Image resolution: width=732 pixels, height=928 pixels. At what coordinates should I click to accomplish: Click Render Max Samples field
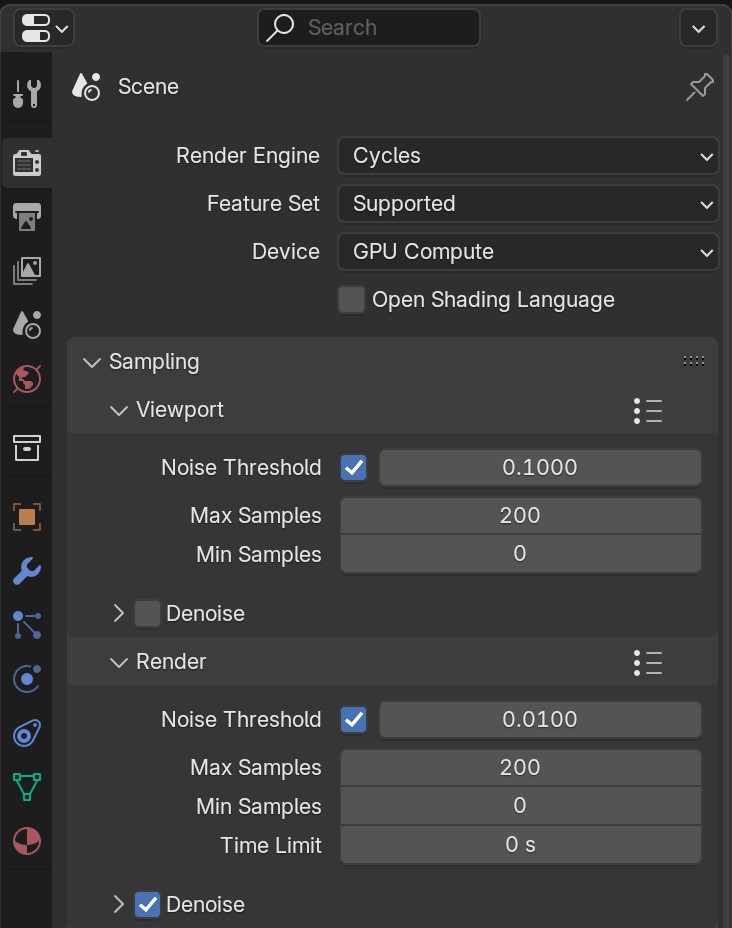521,768
